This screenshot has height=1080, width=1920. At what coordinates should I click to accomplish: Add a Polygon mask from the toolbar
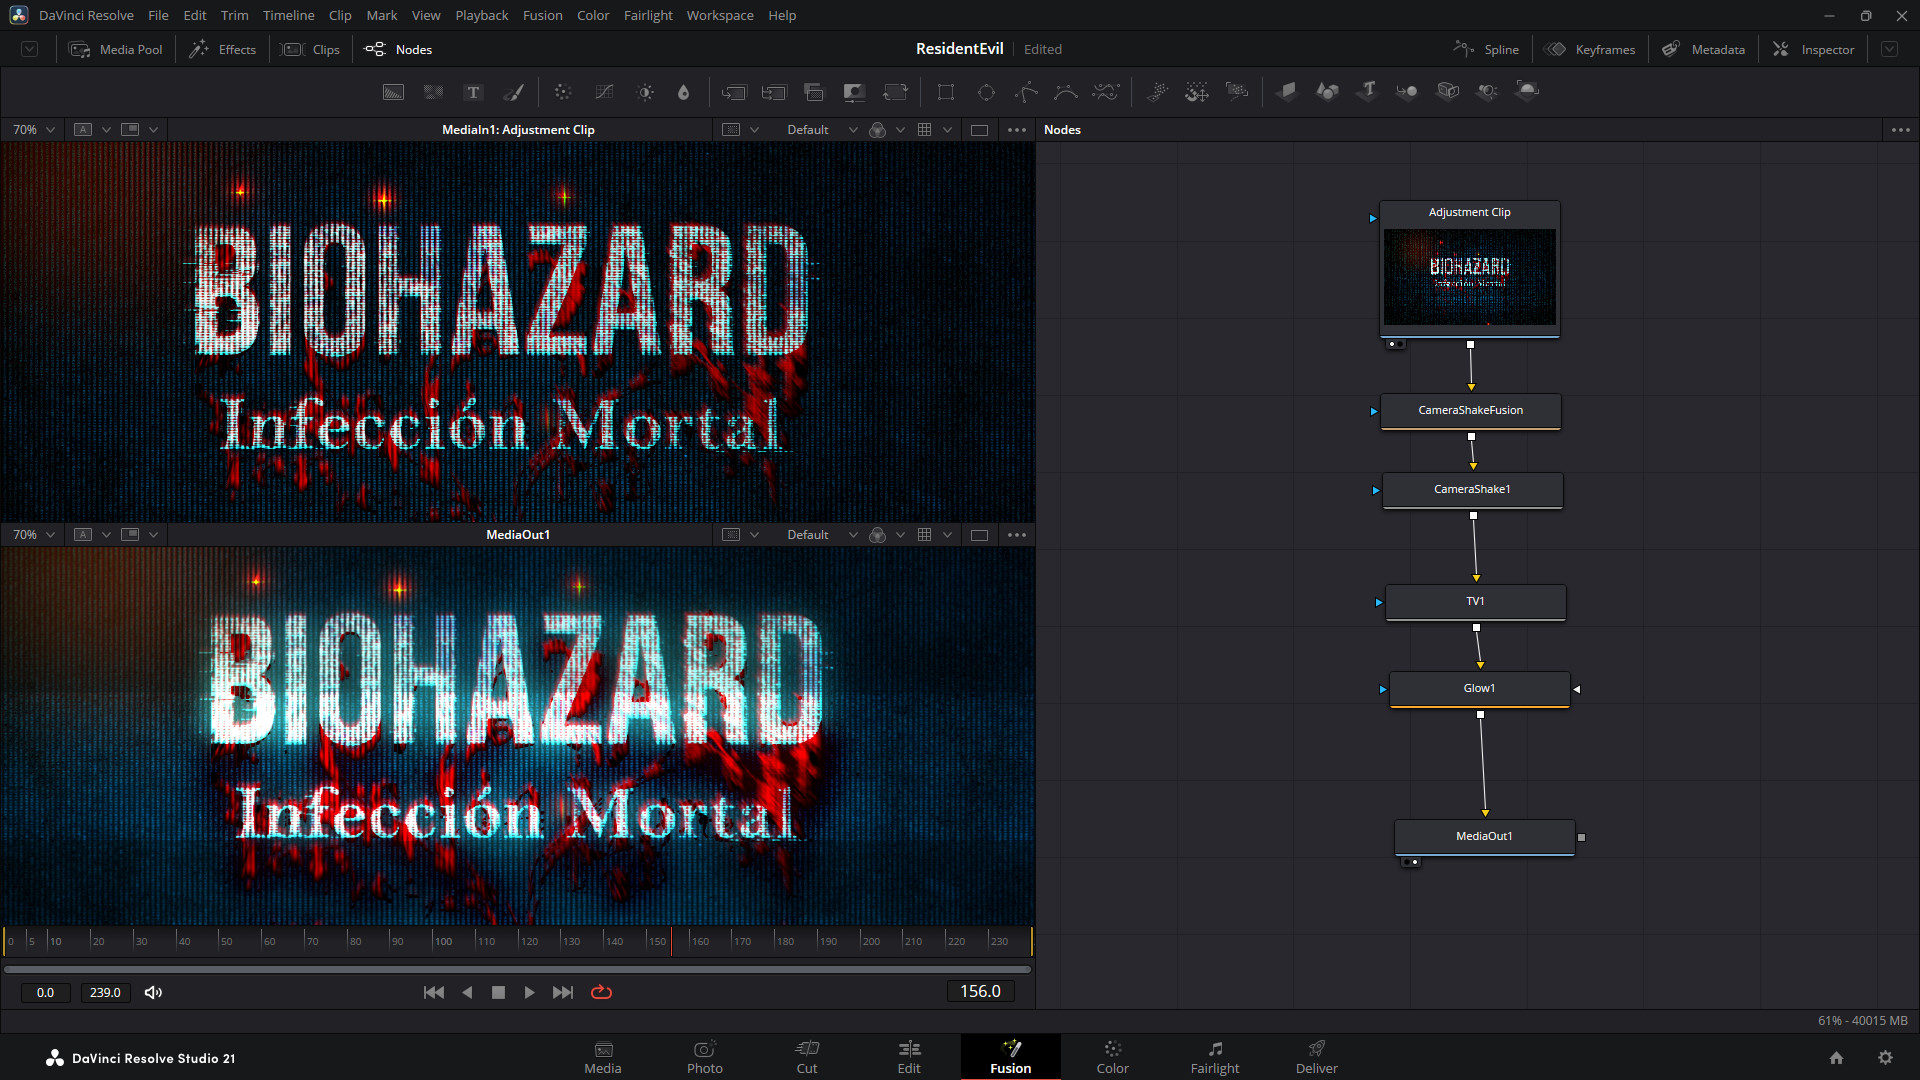(x=1026, y=92)
